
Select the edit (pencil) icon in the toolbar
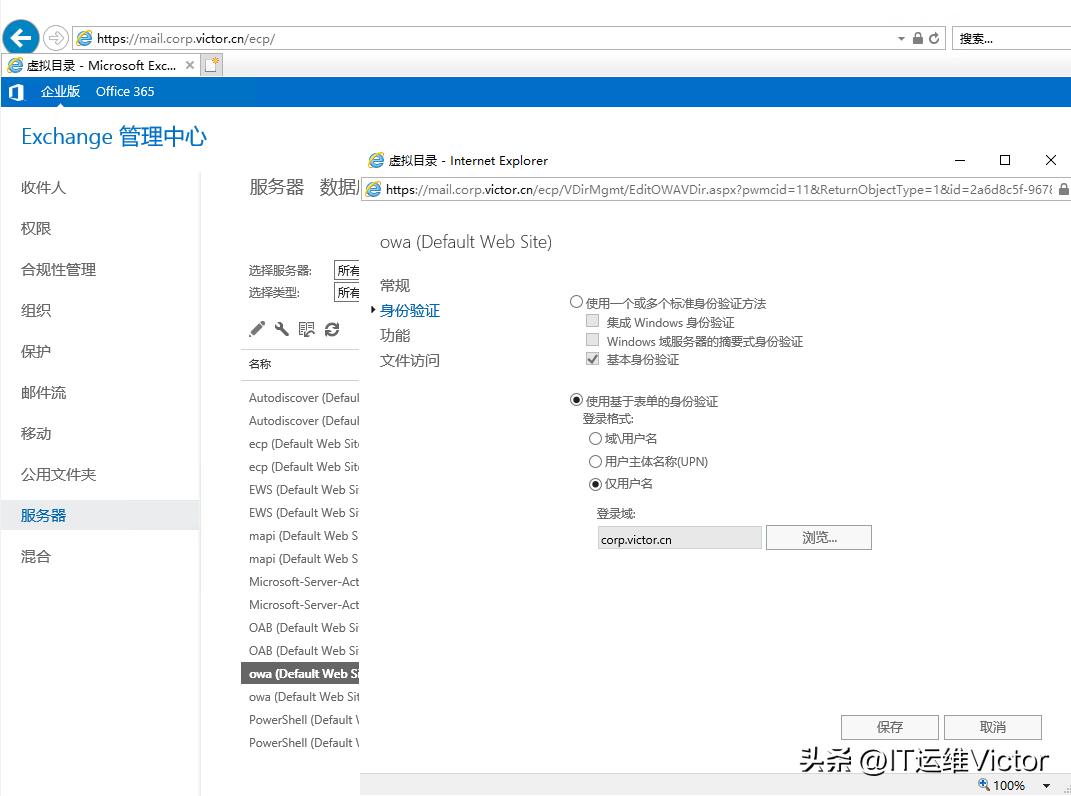point(256,327)
